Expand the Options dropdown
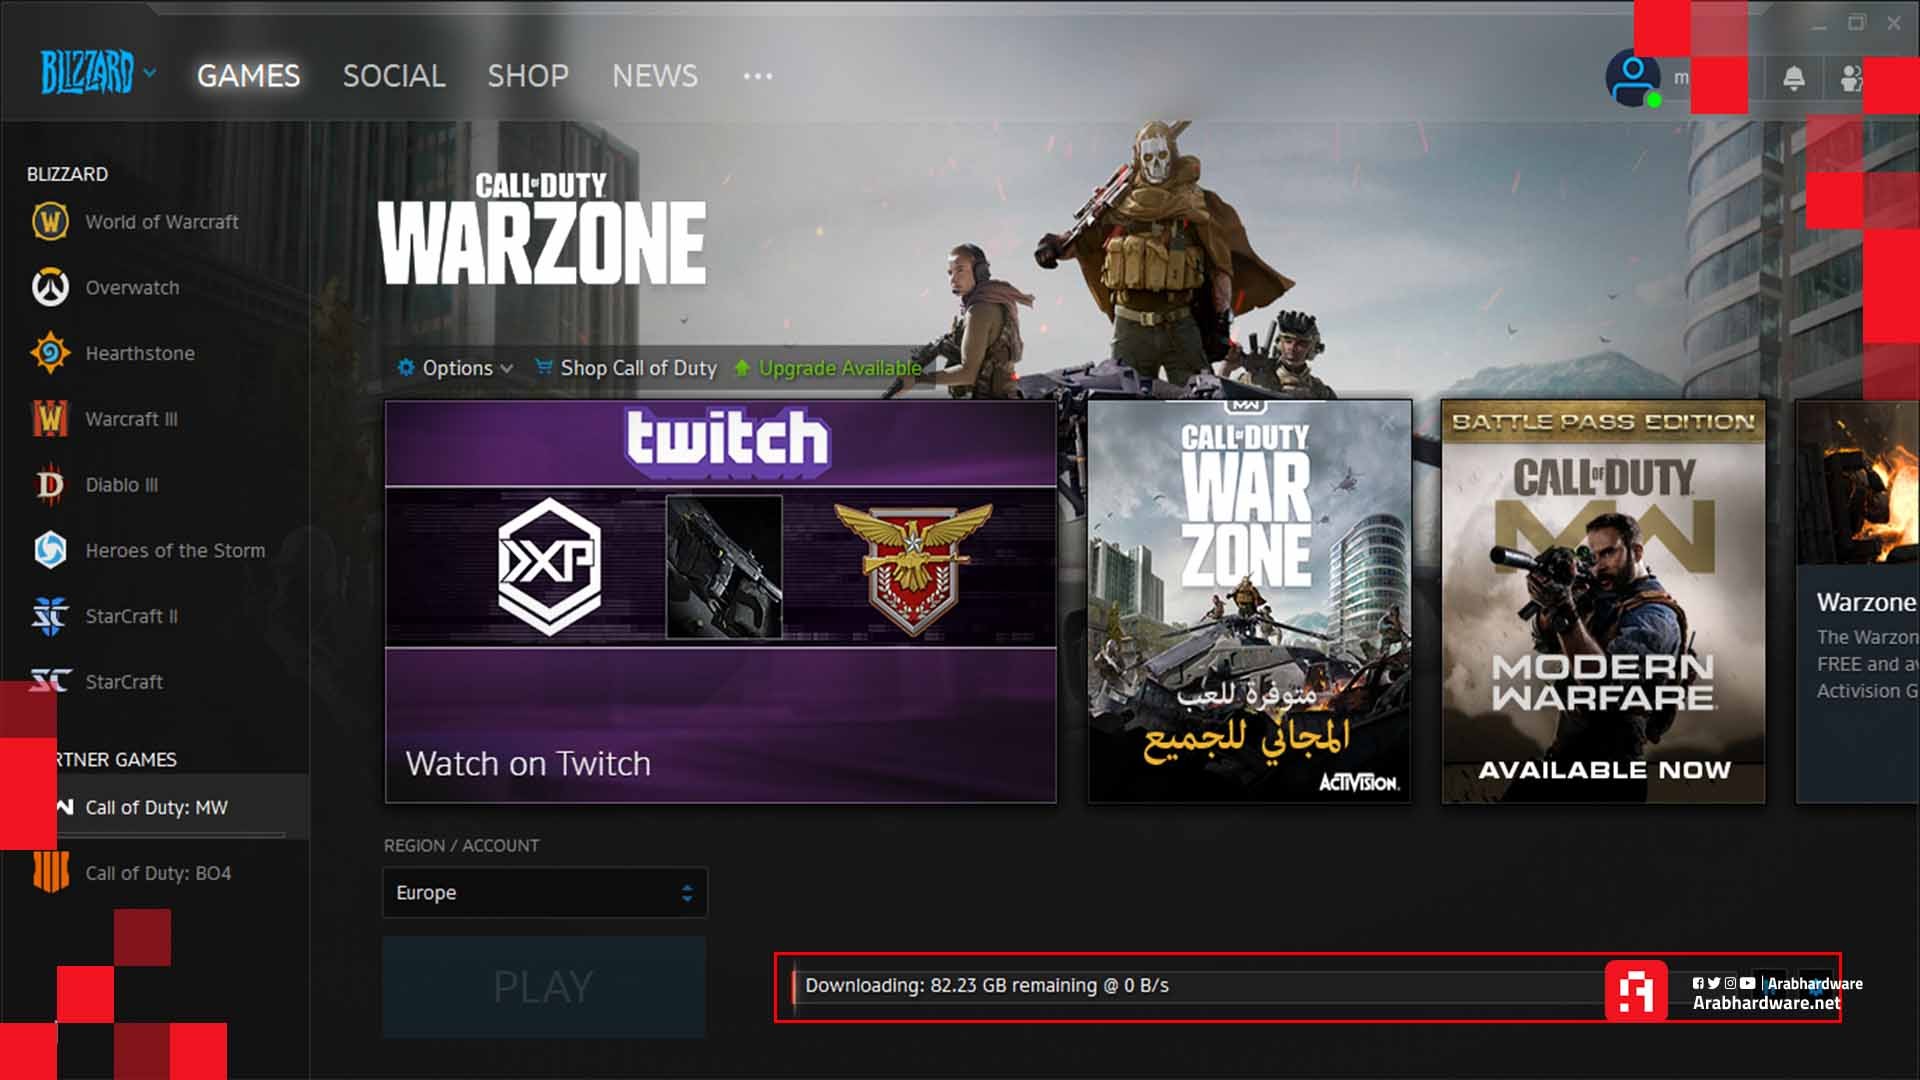Viewport: 1920px width, 1080px height. 456,368
